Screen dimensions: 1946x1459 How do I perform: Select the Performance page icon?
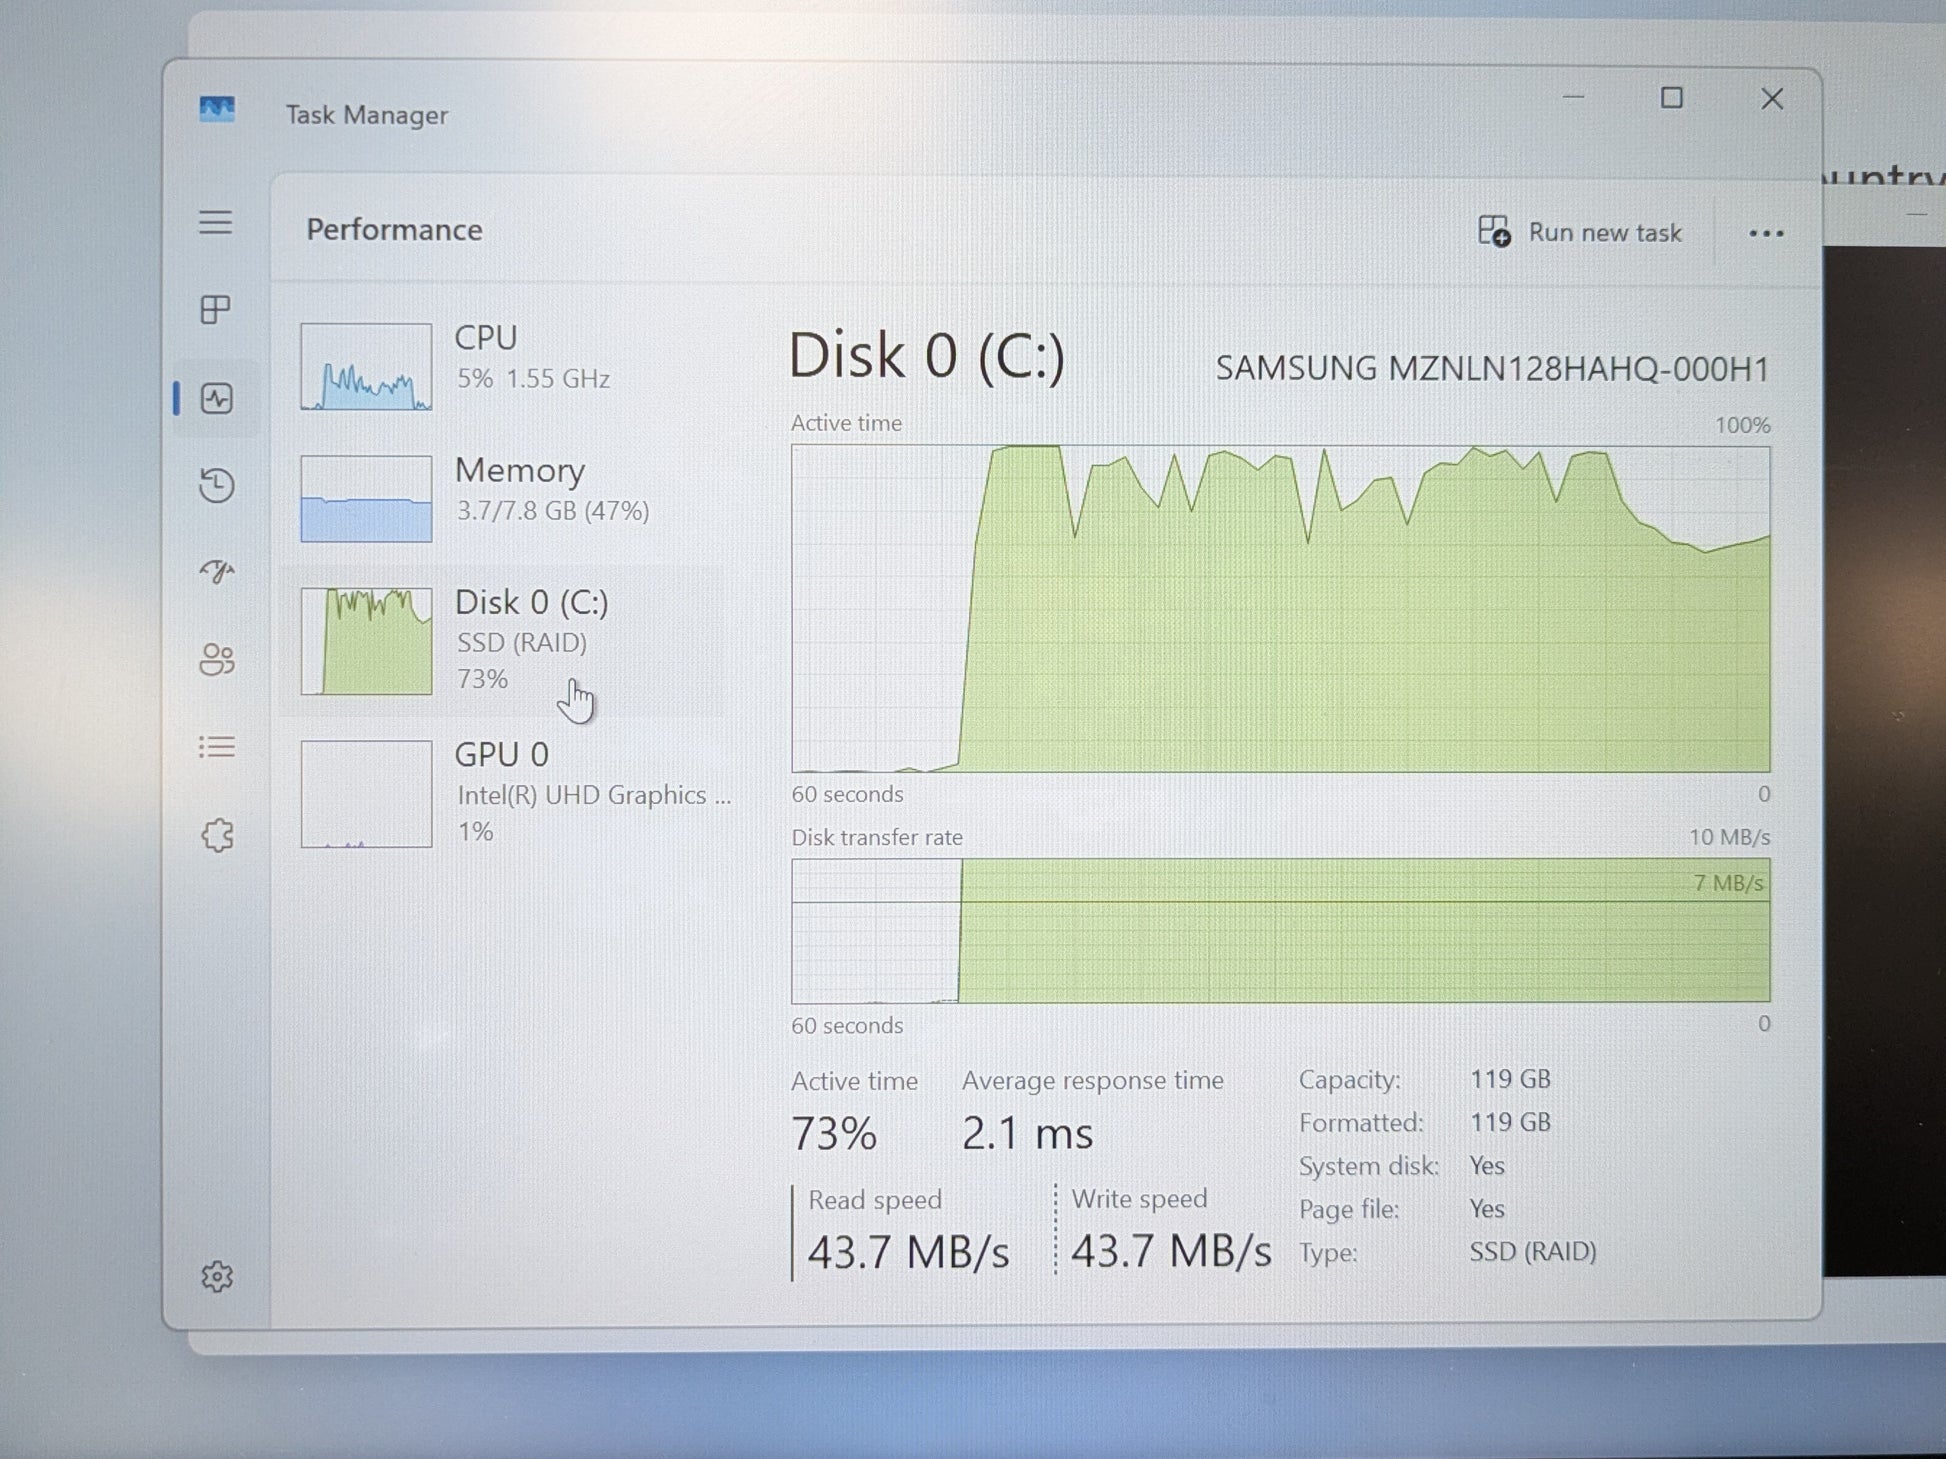point(217,398)
